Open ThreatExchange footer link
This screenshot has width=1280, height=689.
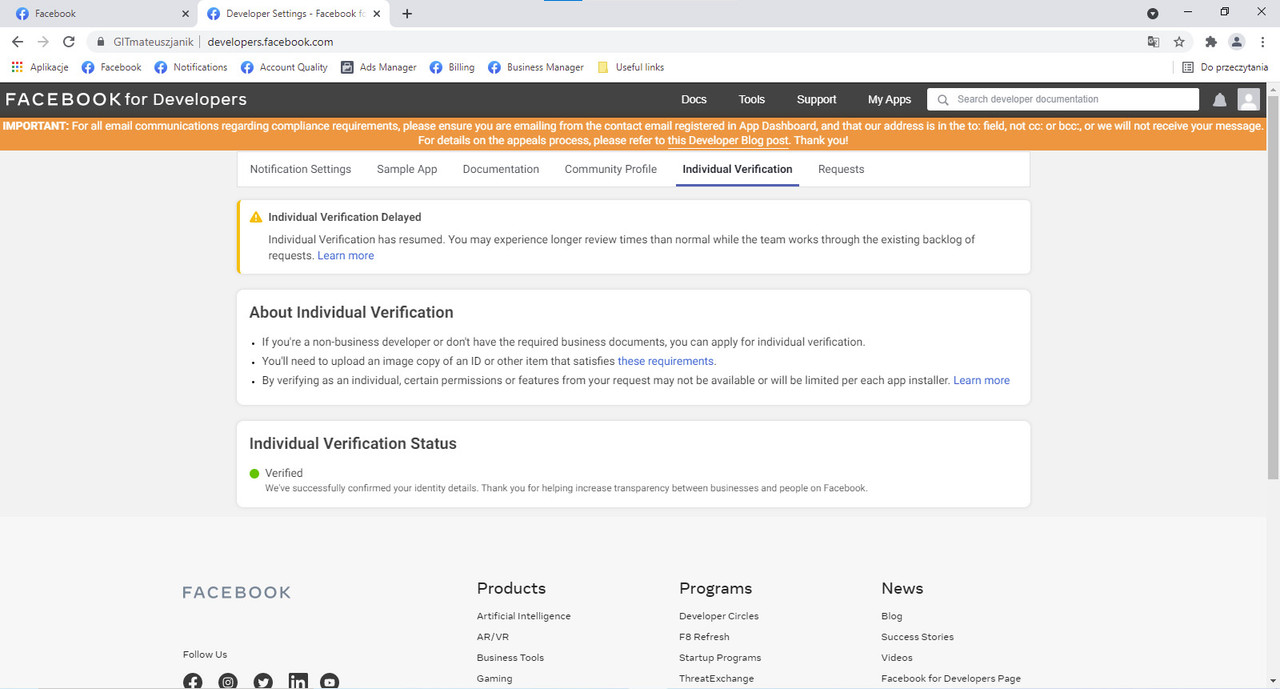(717, 678)
